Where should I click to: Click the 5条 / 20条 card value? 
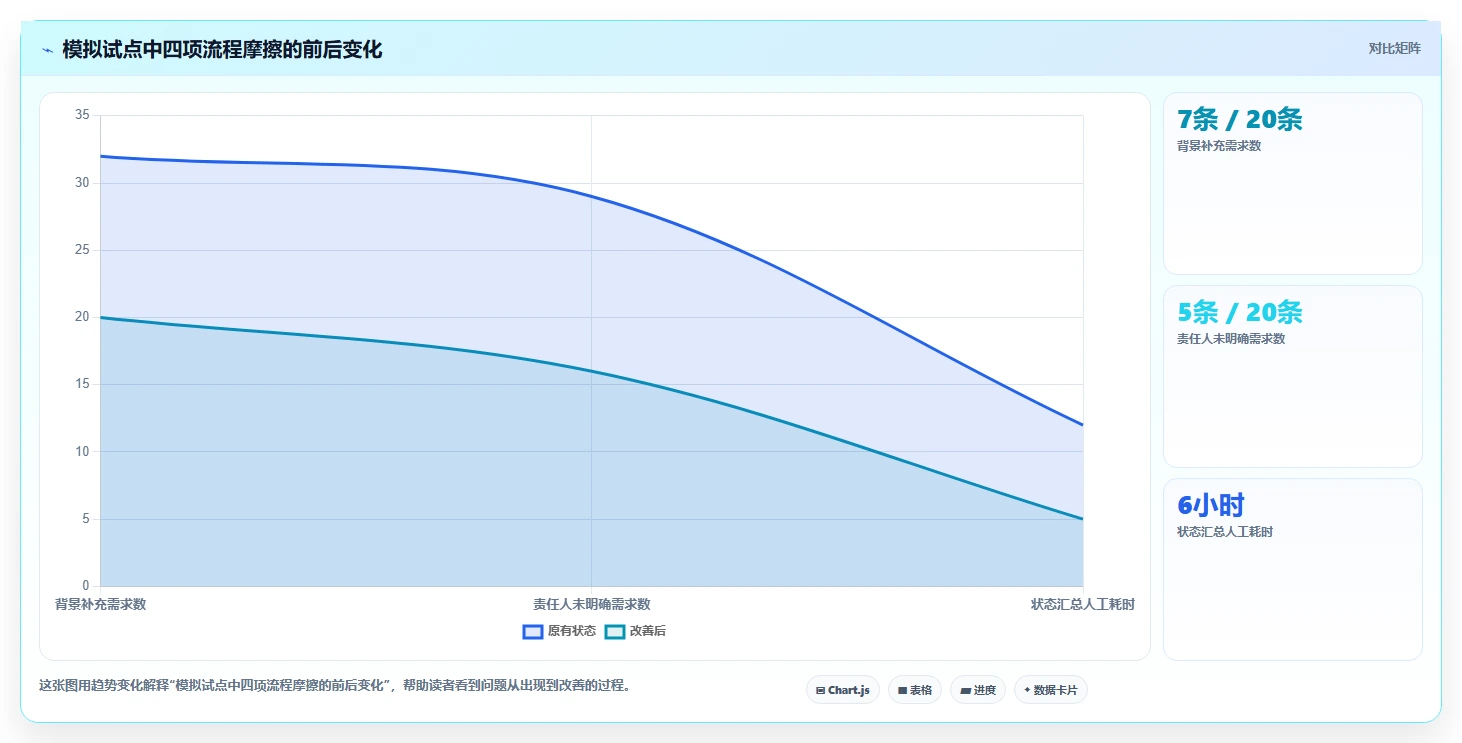click(1240, 312)
